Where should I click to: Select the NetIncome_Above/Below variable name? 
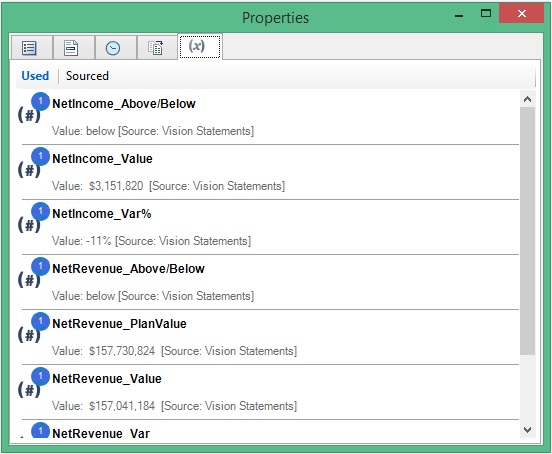124,104
